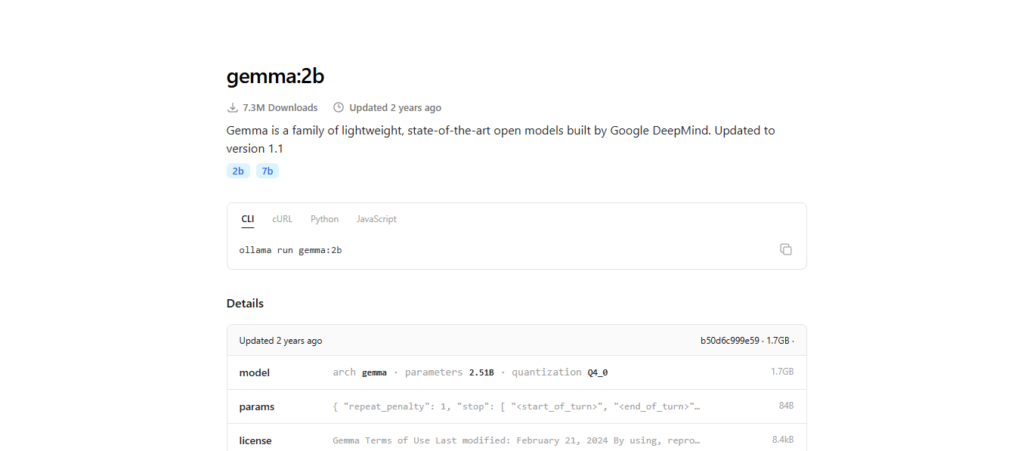Viewport: 1024px width, 451px height.
Task: Switch to the cURL tab
Action: pyautogui.click(x=282, y=219)
